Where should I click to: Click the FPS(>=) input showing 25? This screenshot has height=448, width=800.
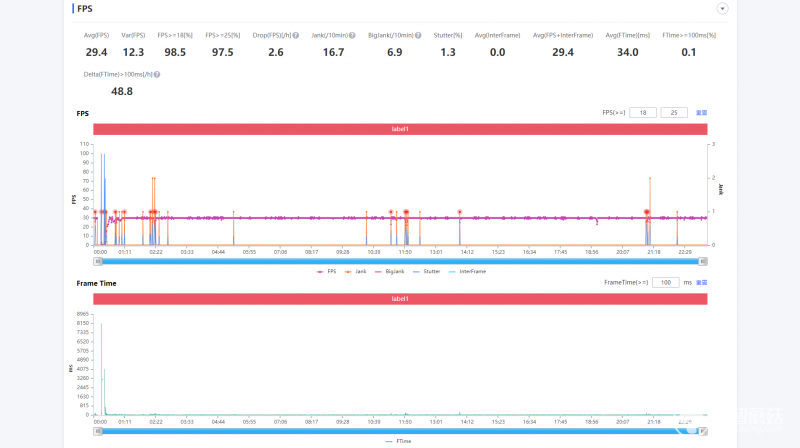(674, 113)
